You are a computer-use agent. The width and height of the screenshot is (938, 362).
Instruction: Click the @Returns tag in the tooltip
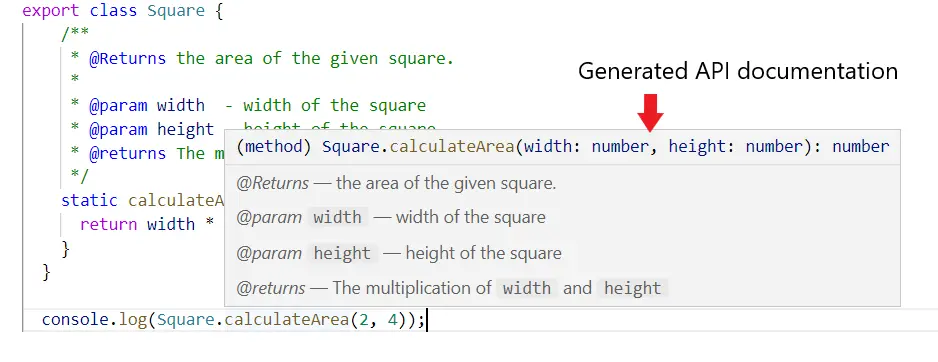click(x=273, y=183)
